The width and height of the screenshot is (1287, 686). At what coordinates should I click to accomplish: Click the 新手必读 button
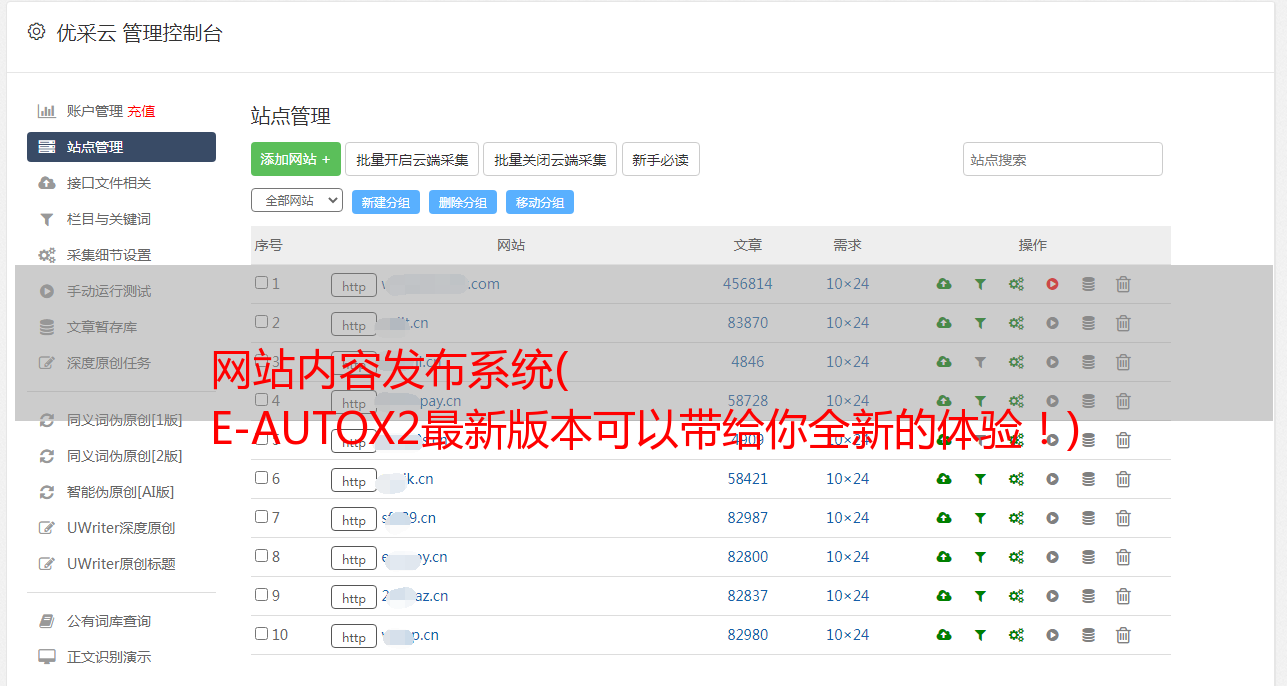click(661, 159)
